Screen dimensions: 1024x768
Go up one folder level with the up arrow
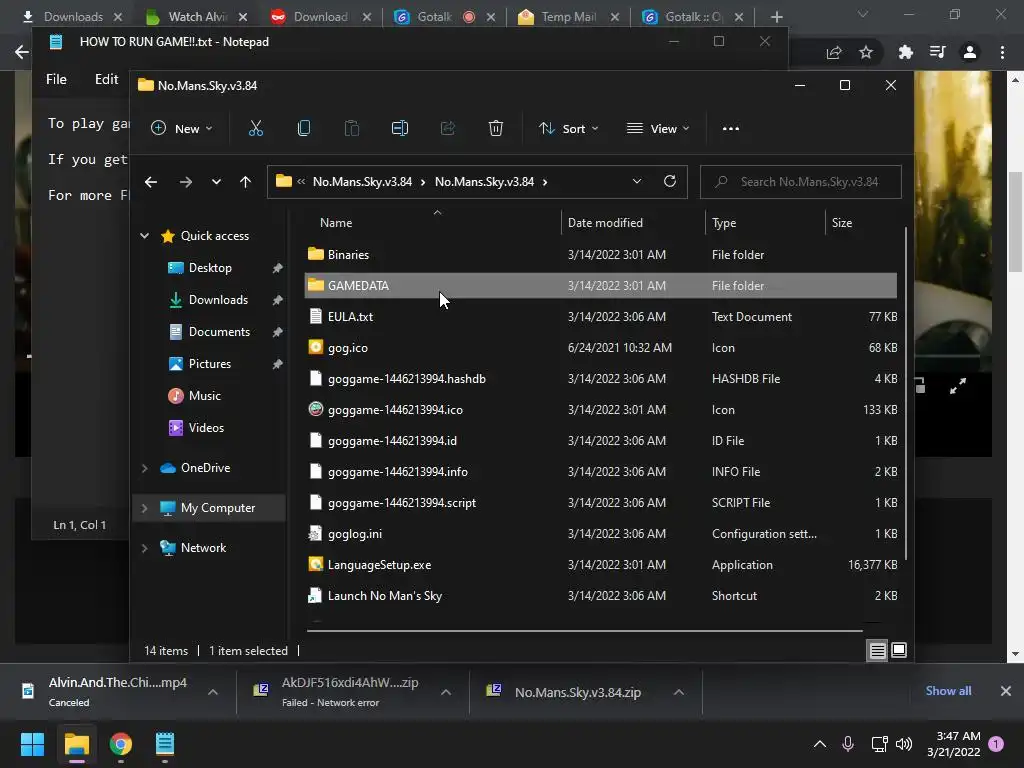tap(245, 182)
